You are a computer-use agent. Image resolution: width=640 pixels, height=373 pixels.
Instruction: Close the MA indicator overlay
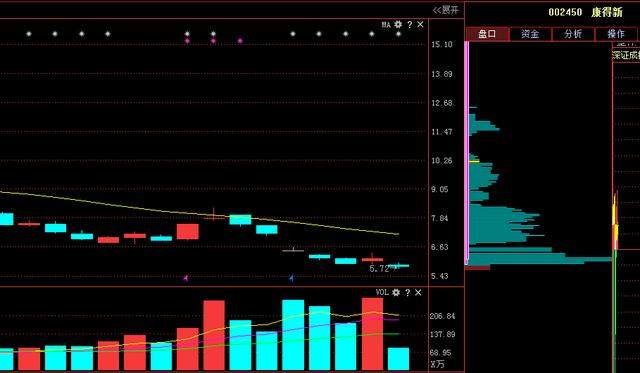click(420, 25)
